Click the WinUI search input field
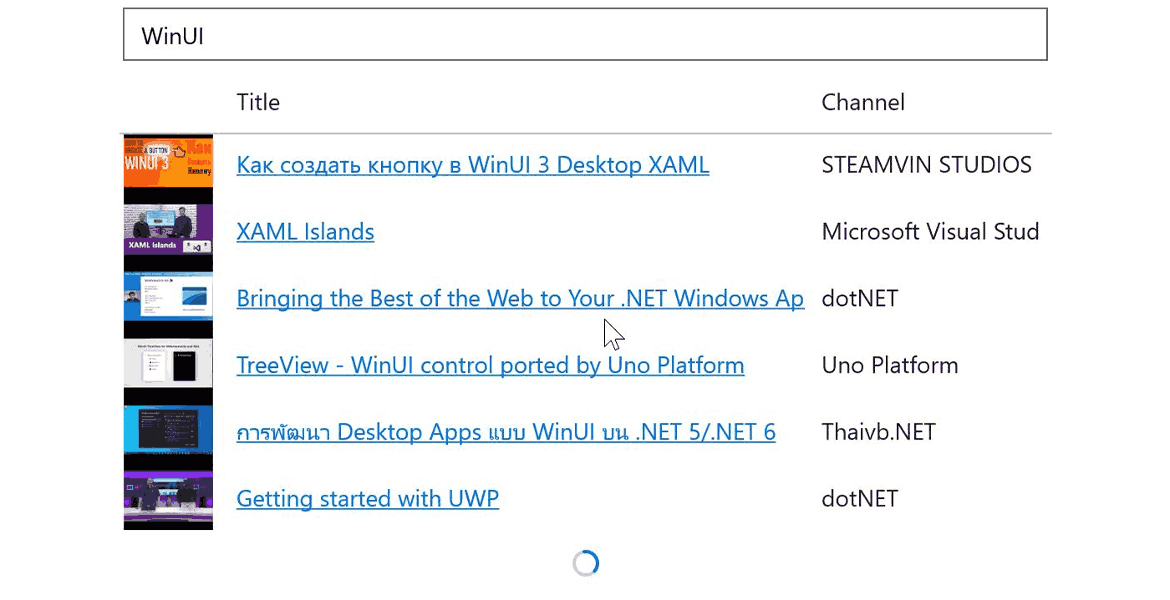This screenshot has height=600, width=1170. click(x=585, y=34)
